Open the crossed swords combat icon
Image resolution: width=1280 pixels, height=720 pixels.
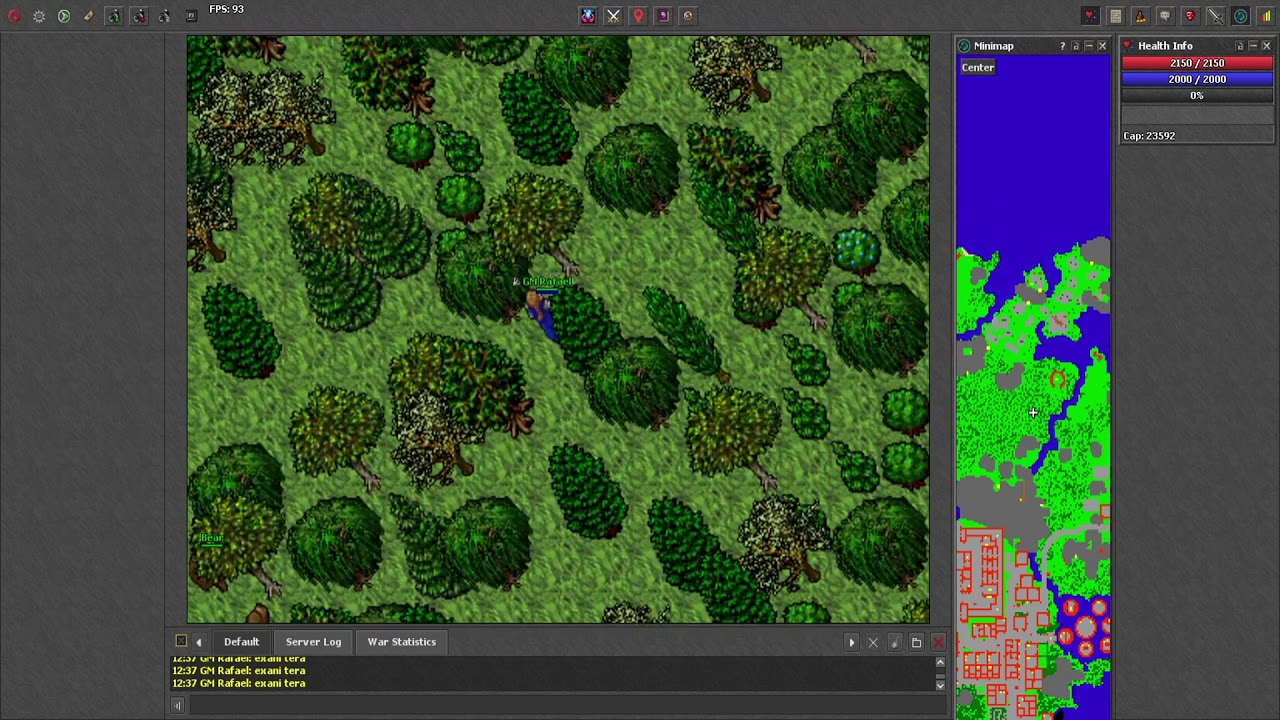point(613,16)
